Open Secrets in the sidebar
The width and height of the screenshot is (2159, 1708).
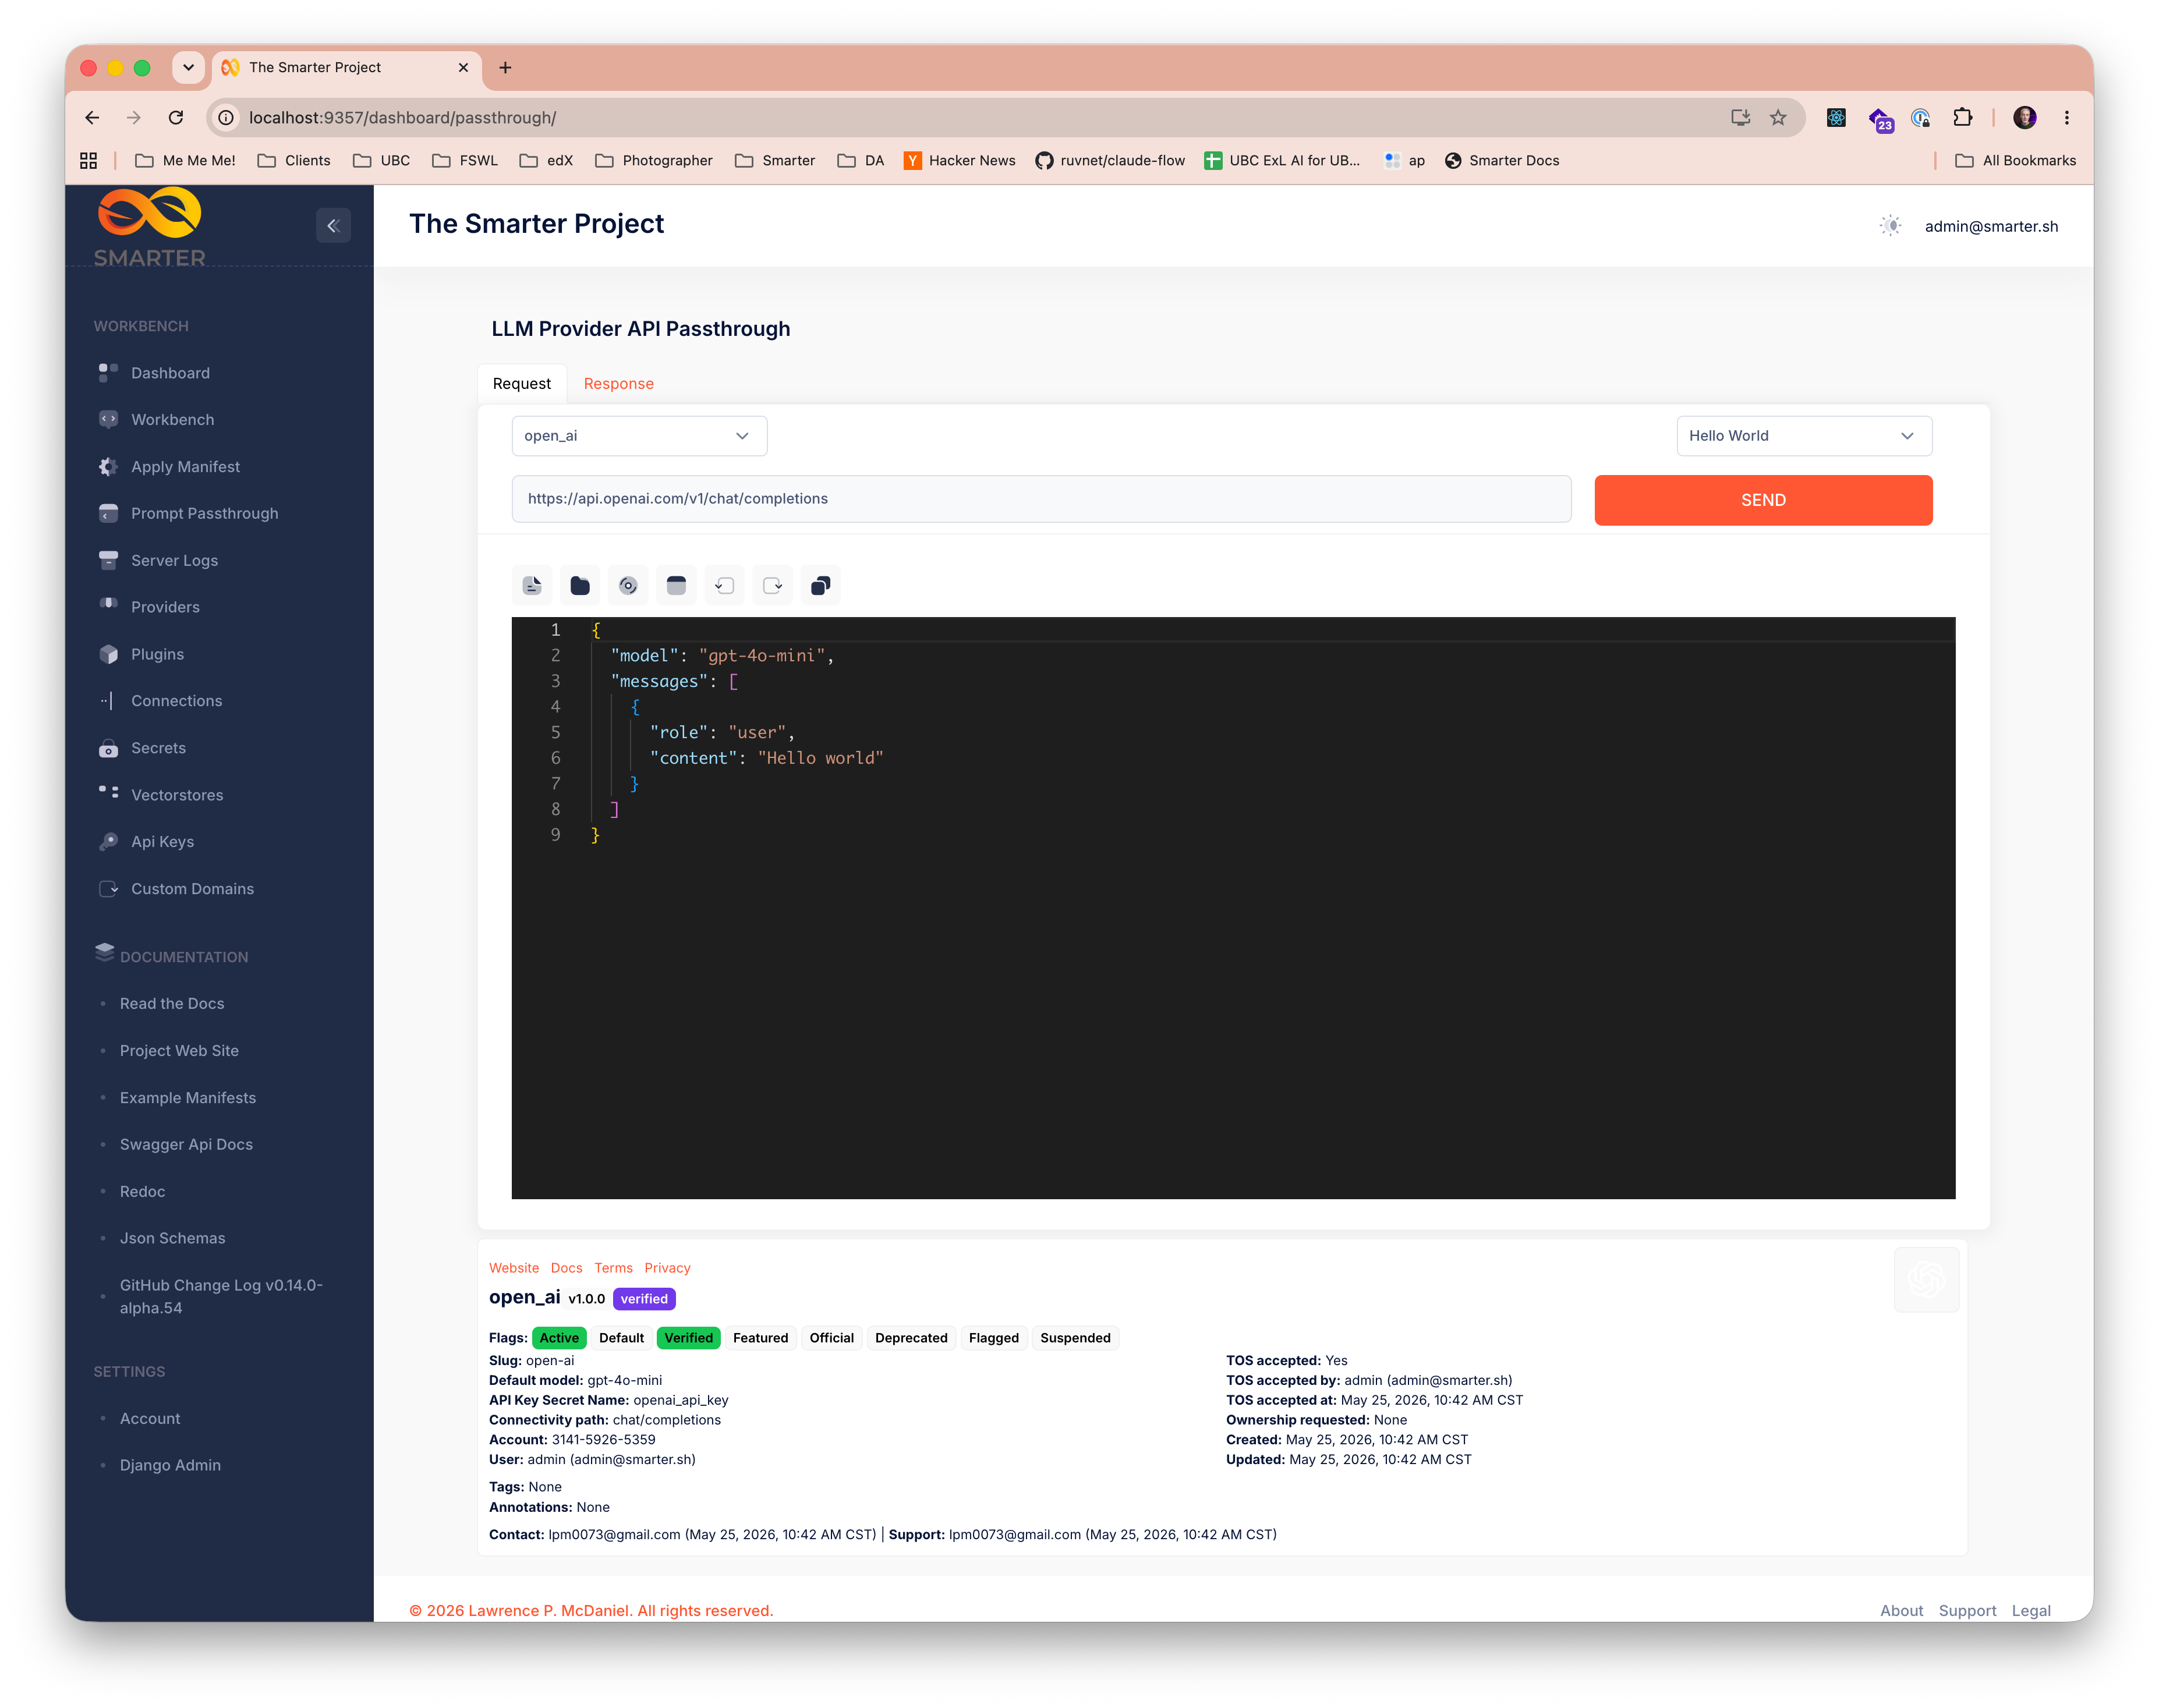pyautogui.click(x=158, y=748)
